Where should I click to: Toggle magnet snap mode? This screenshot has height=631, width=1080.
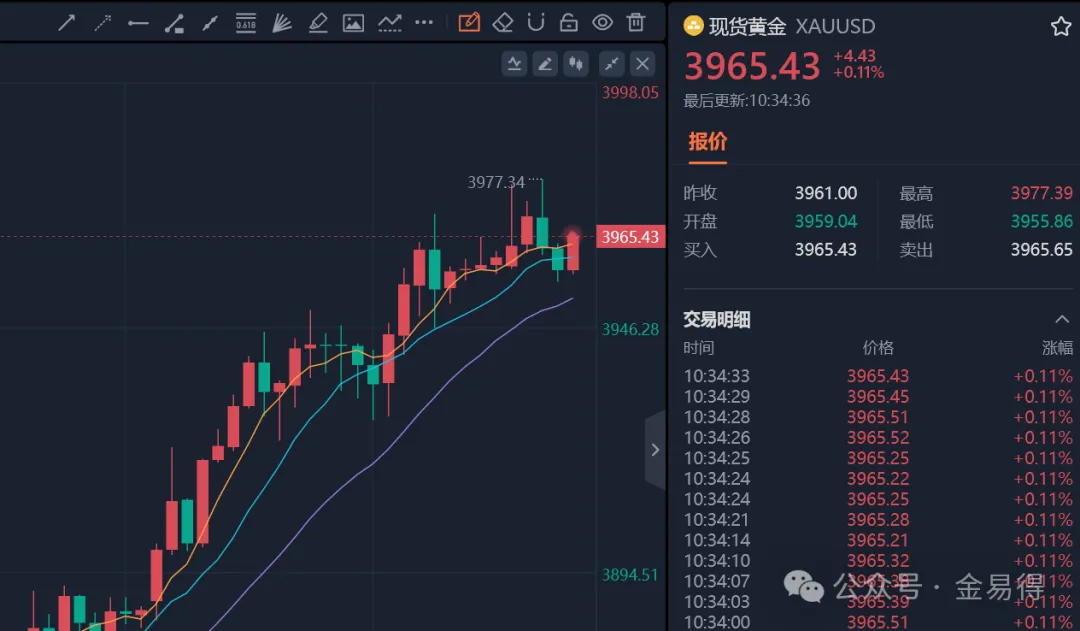[x=536, y=22]
